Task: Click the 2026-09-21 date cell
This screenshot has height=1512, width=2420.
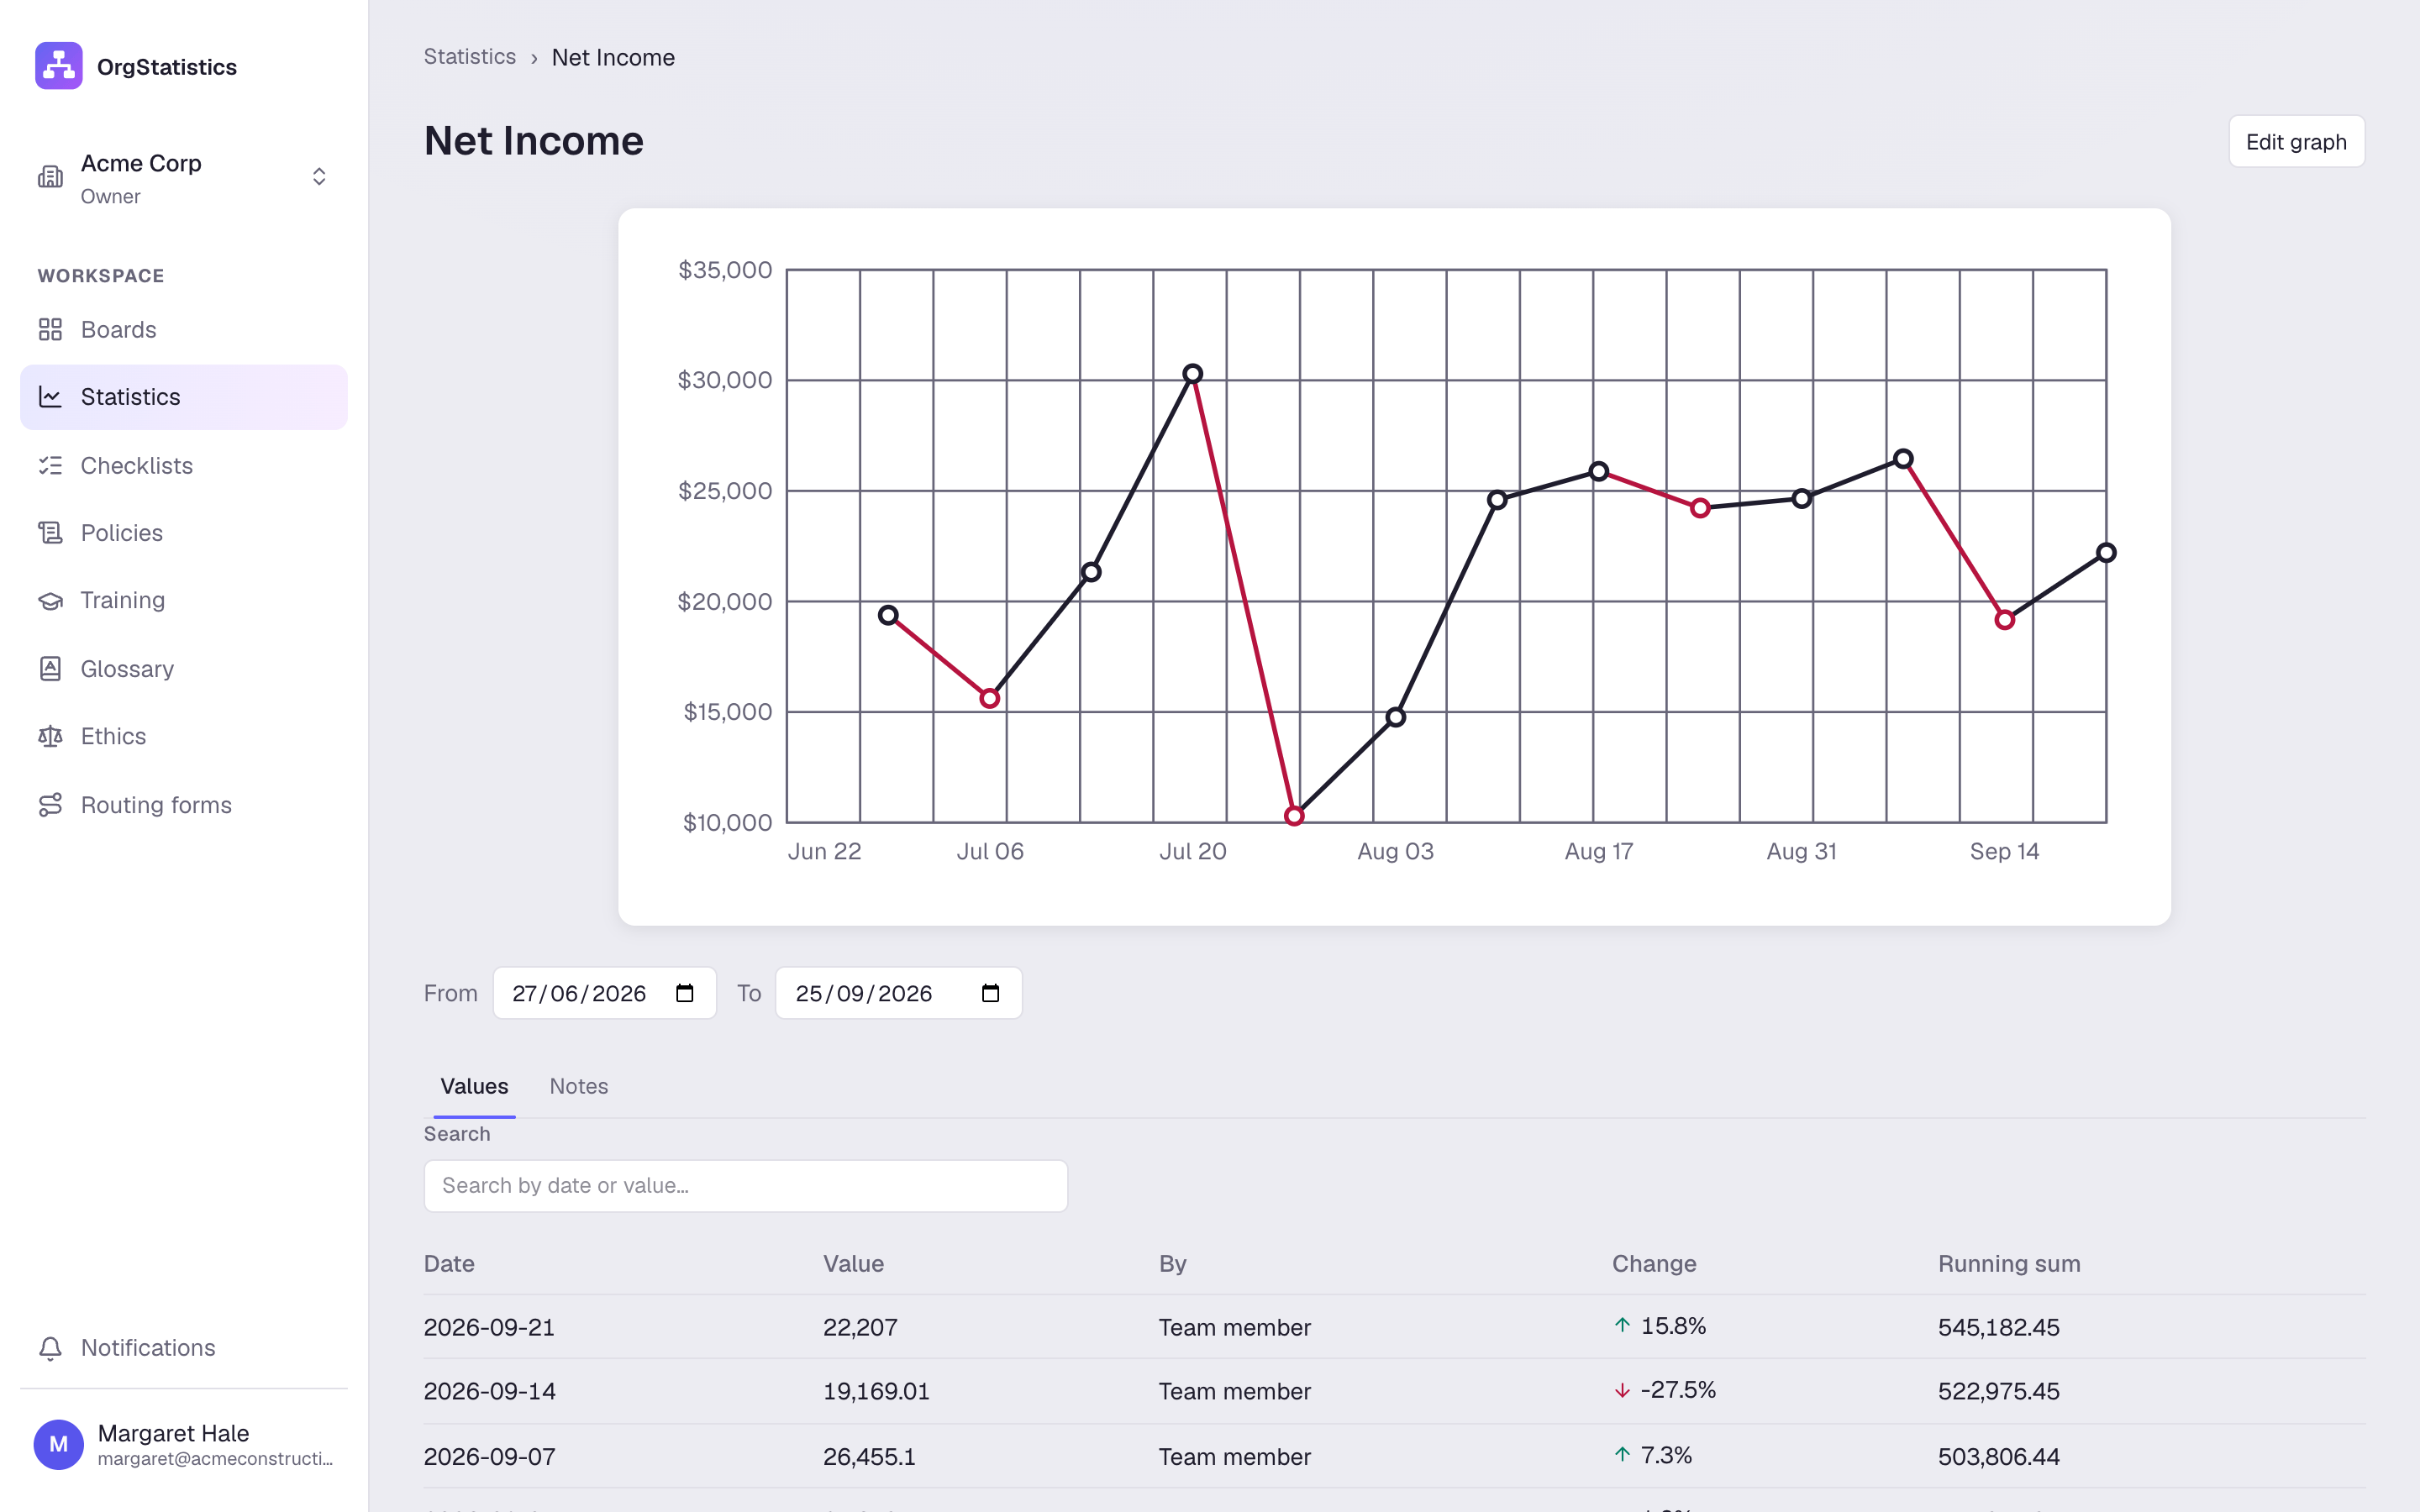Action: pyautogui.click(x=489, y=1328)
